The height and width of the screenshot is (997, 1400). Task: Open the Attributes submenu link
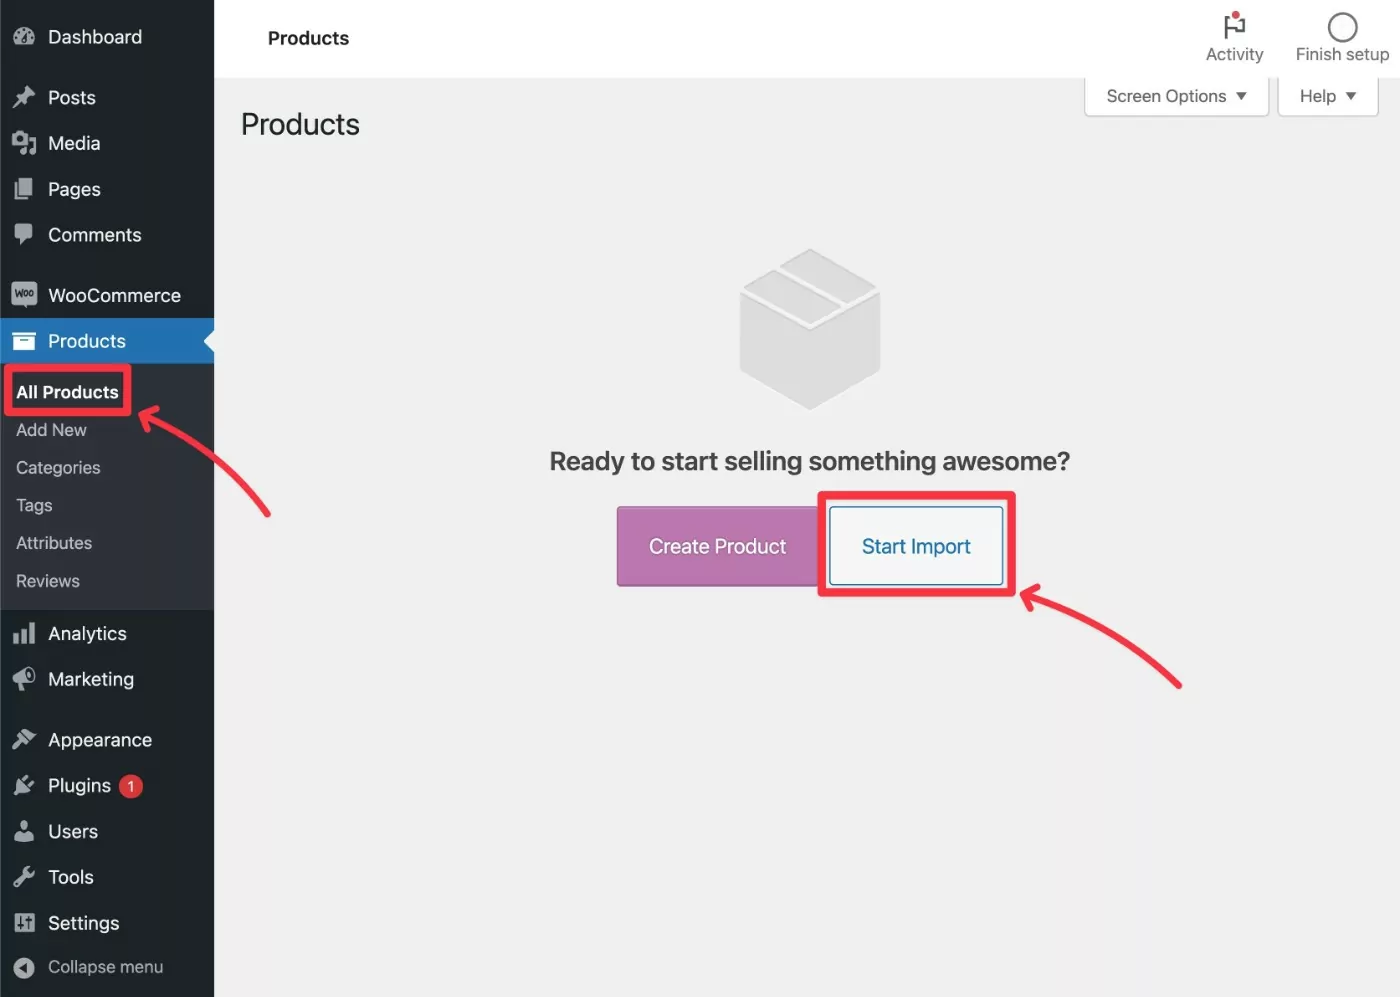[54, 543]
